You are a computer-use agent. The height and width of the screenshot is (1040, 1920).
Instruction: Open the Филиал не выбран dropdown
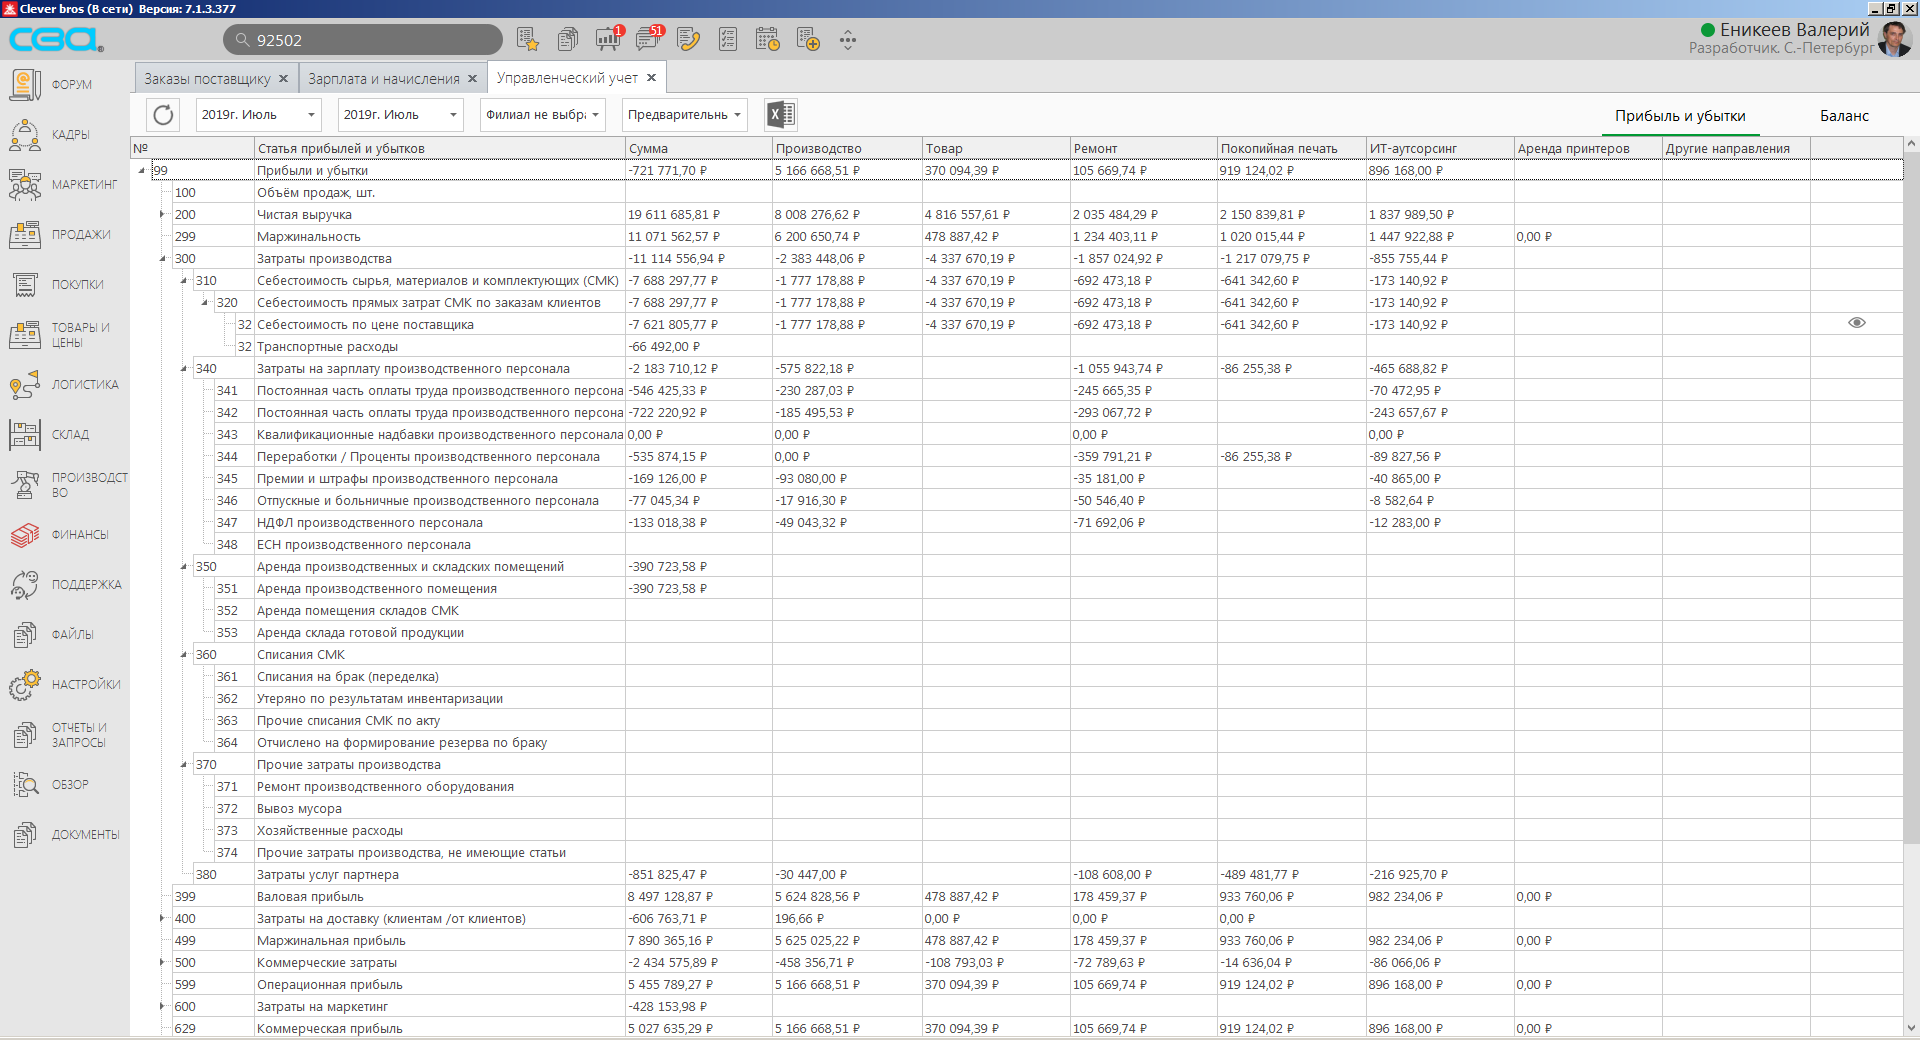pyautogui.click(x=542, y=115)
